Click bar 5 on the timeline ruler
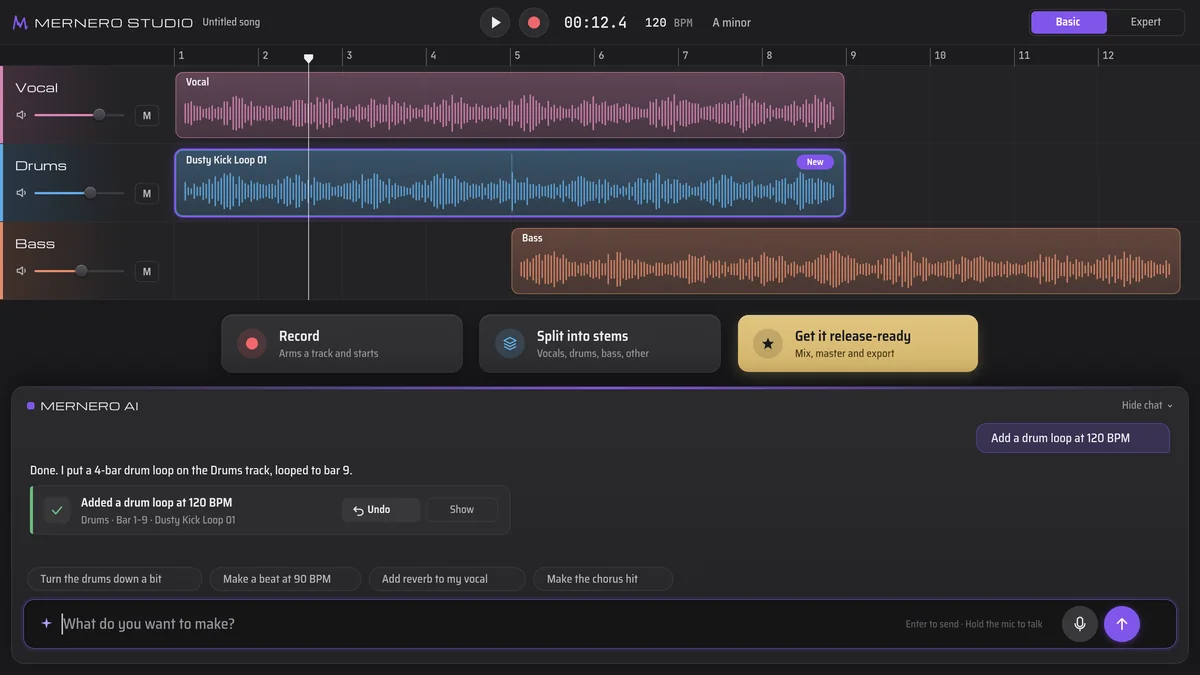The height and width of the screenshot is (675, 1200). [x=517, y=56]
